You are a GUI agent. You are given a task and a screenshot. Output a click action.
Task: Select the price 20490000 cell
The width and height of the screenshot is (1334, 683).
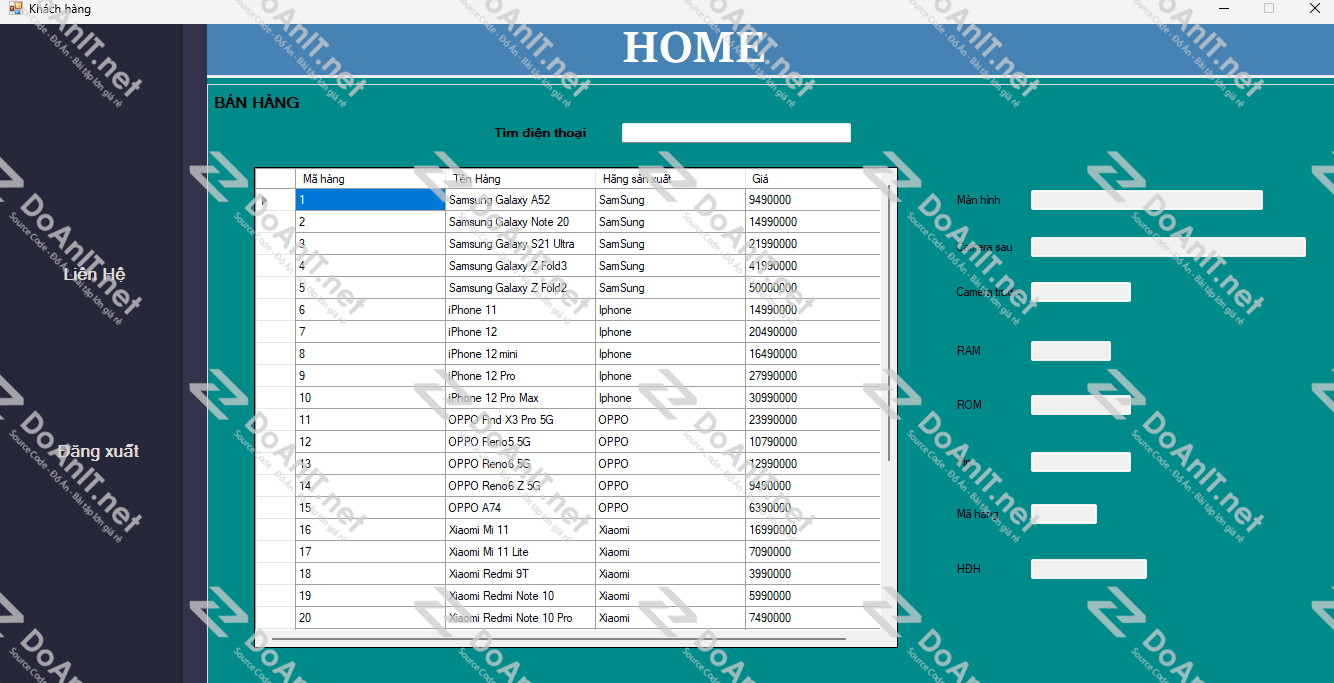[813, 332]
